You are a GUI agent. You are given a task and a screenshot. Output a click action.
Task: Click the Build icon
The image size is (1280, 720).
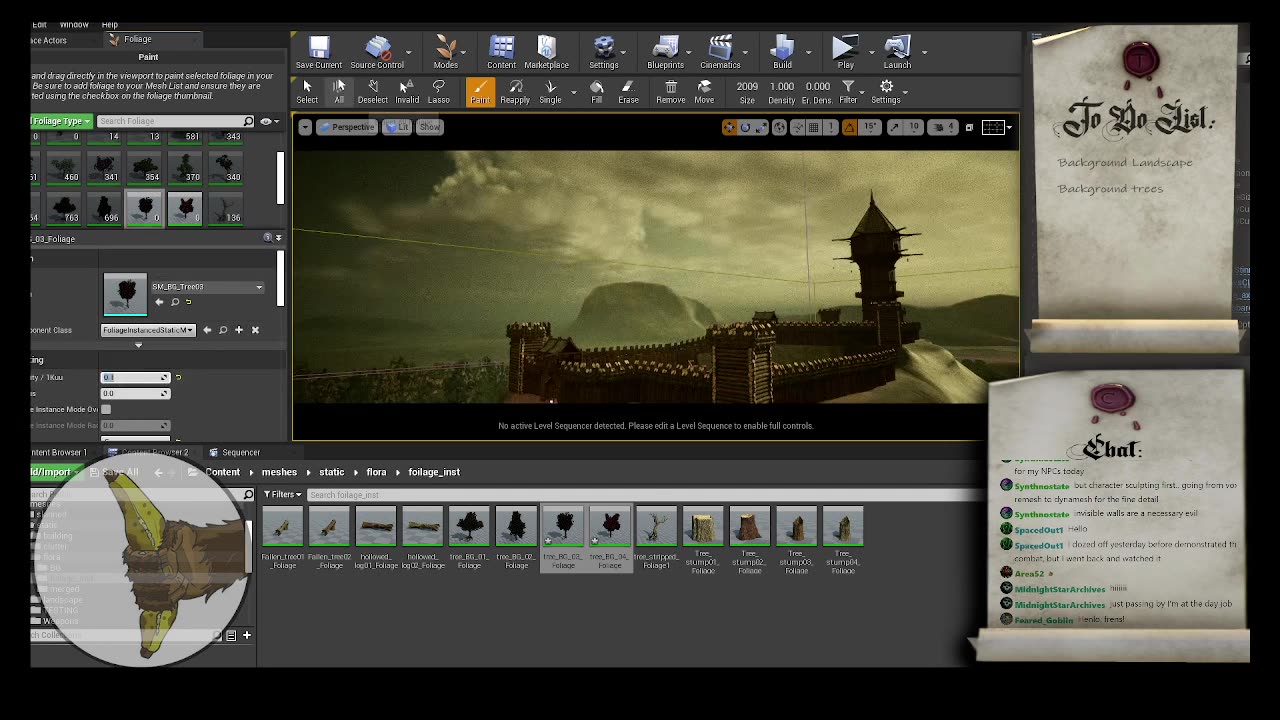click(782, 52)
